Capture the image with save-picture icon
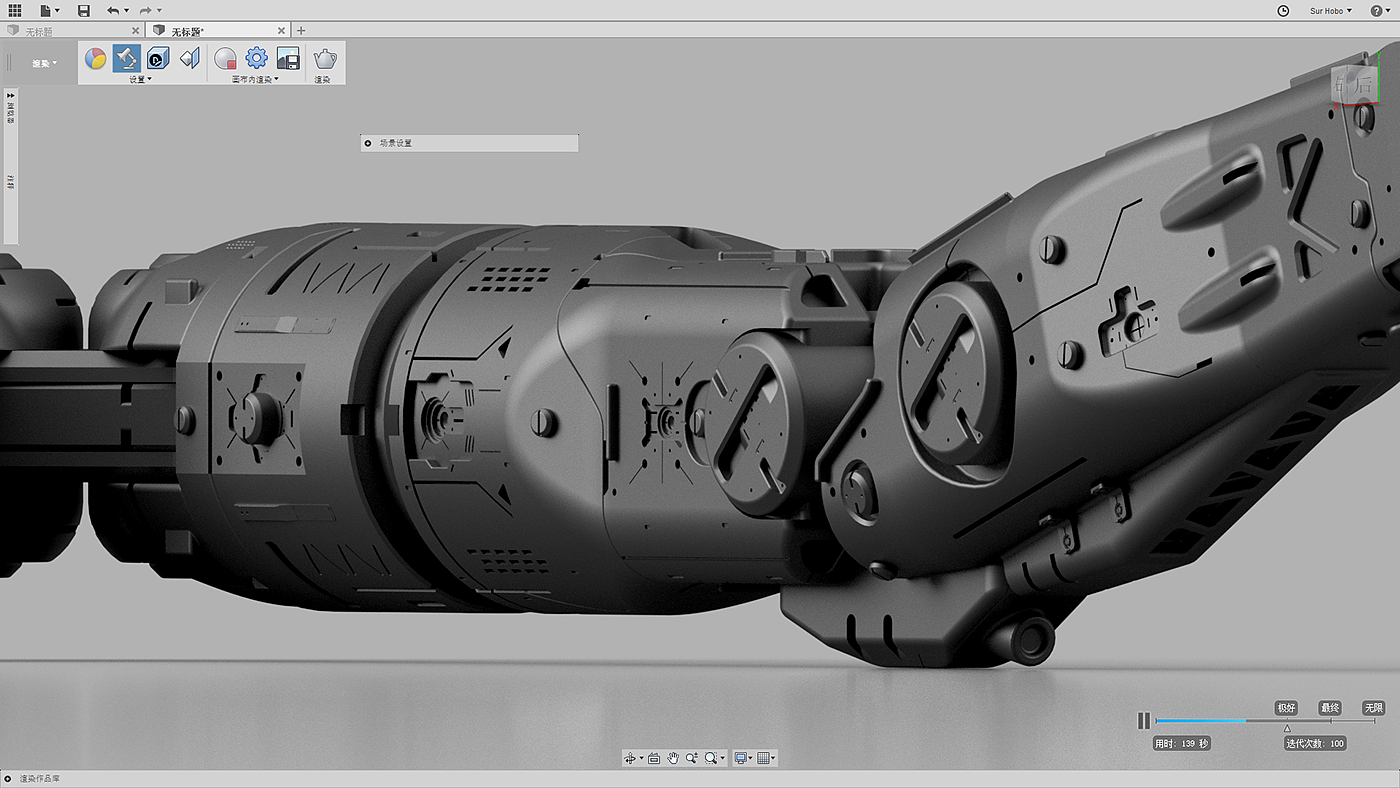This screenshot has height=788, width=1400. click(x=288, y=58)
